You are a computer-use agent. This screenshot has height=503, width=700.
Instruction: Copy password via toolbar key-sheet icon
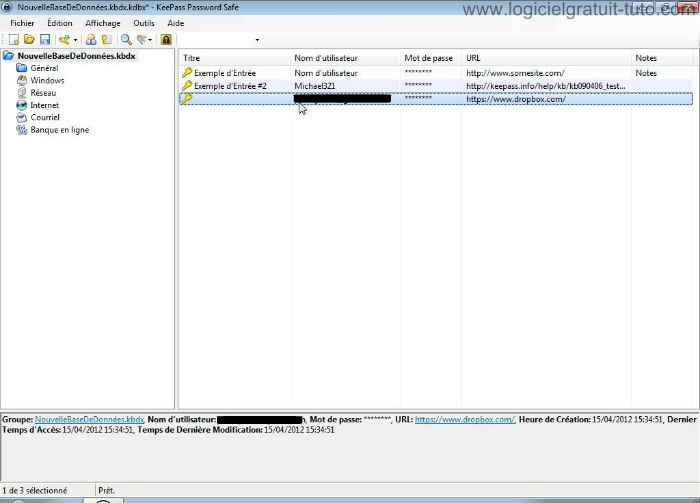(107, 40)
